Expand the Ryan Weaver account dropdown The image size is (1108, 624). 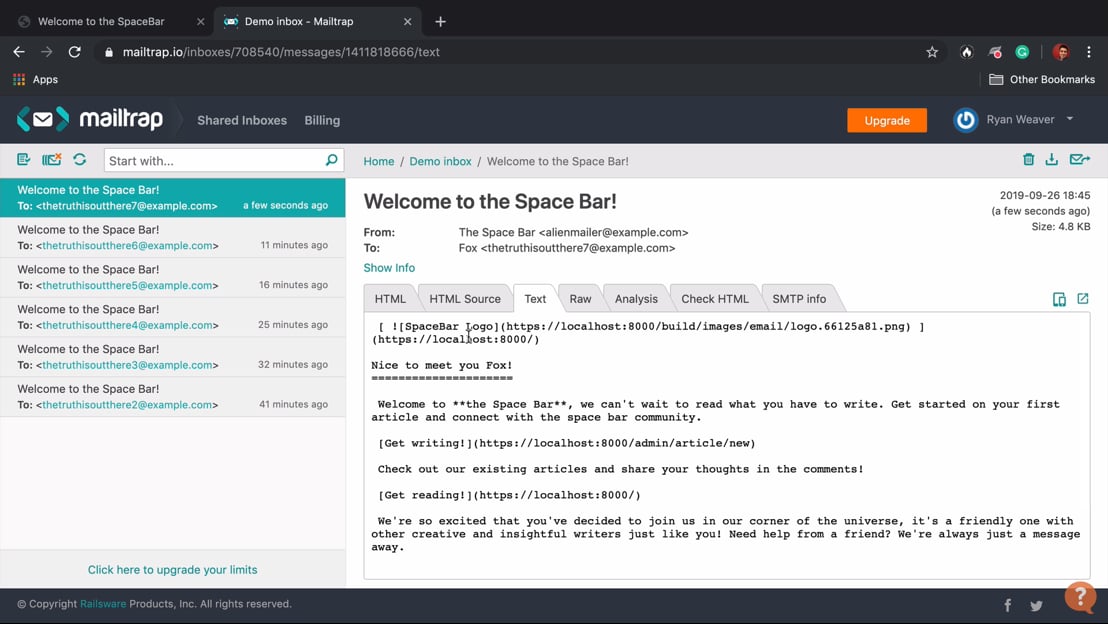click(1070, 119)
